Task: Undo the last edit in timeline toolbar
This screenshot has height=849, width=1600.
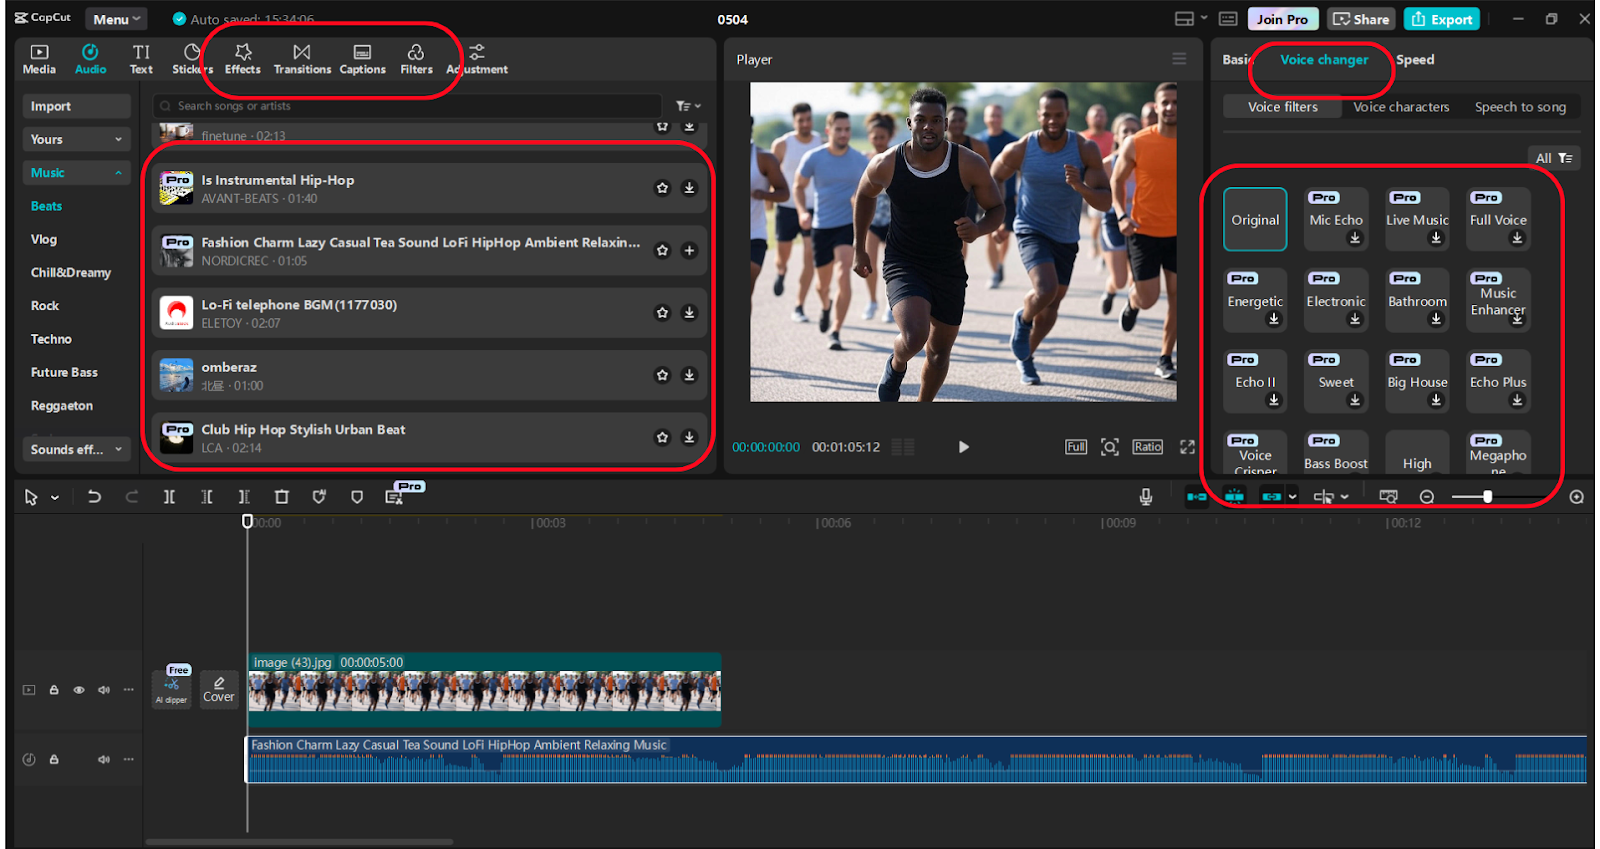Action: click(94, 497)
